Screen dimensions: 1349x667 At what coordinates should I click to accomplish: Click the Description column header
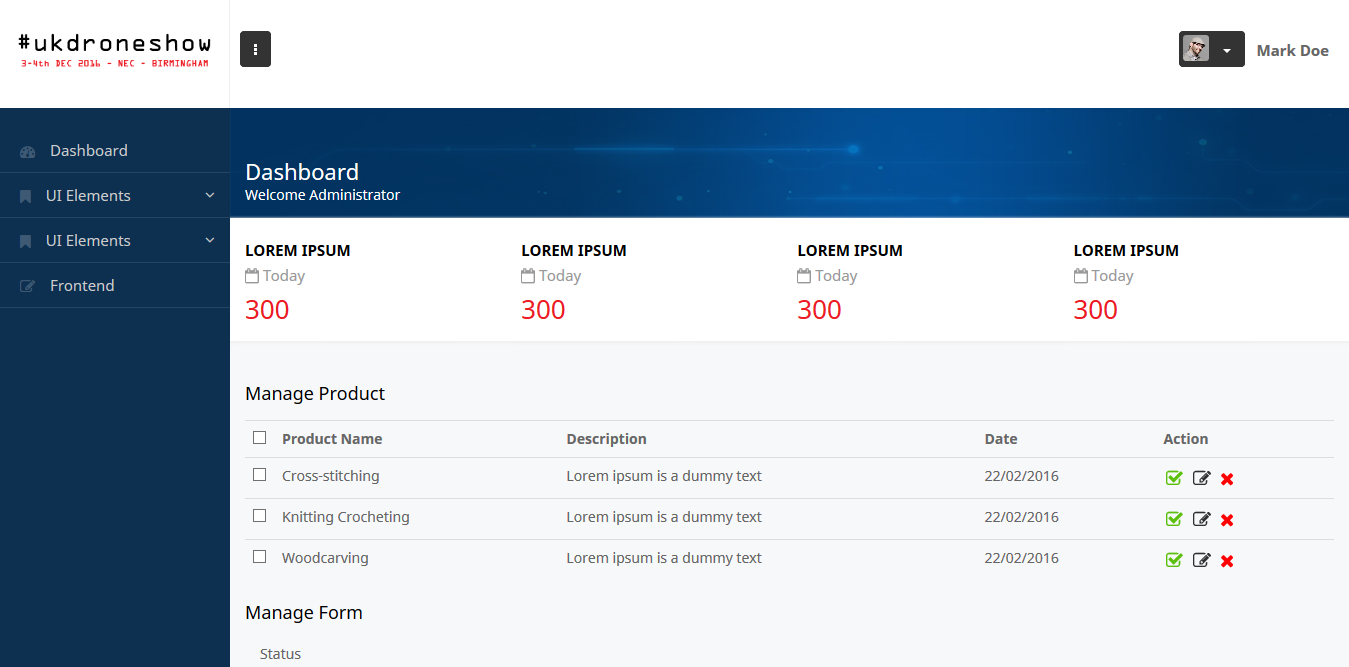tap(606, 439)
